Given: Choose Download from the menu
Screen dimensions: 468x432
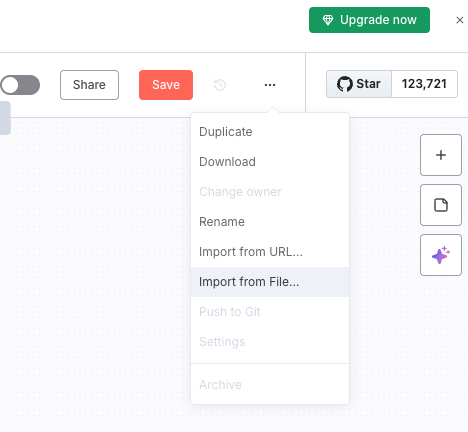Looking at the screenshot, I should pyautogui.click(x=270, y=162).
